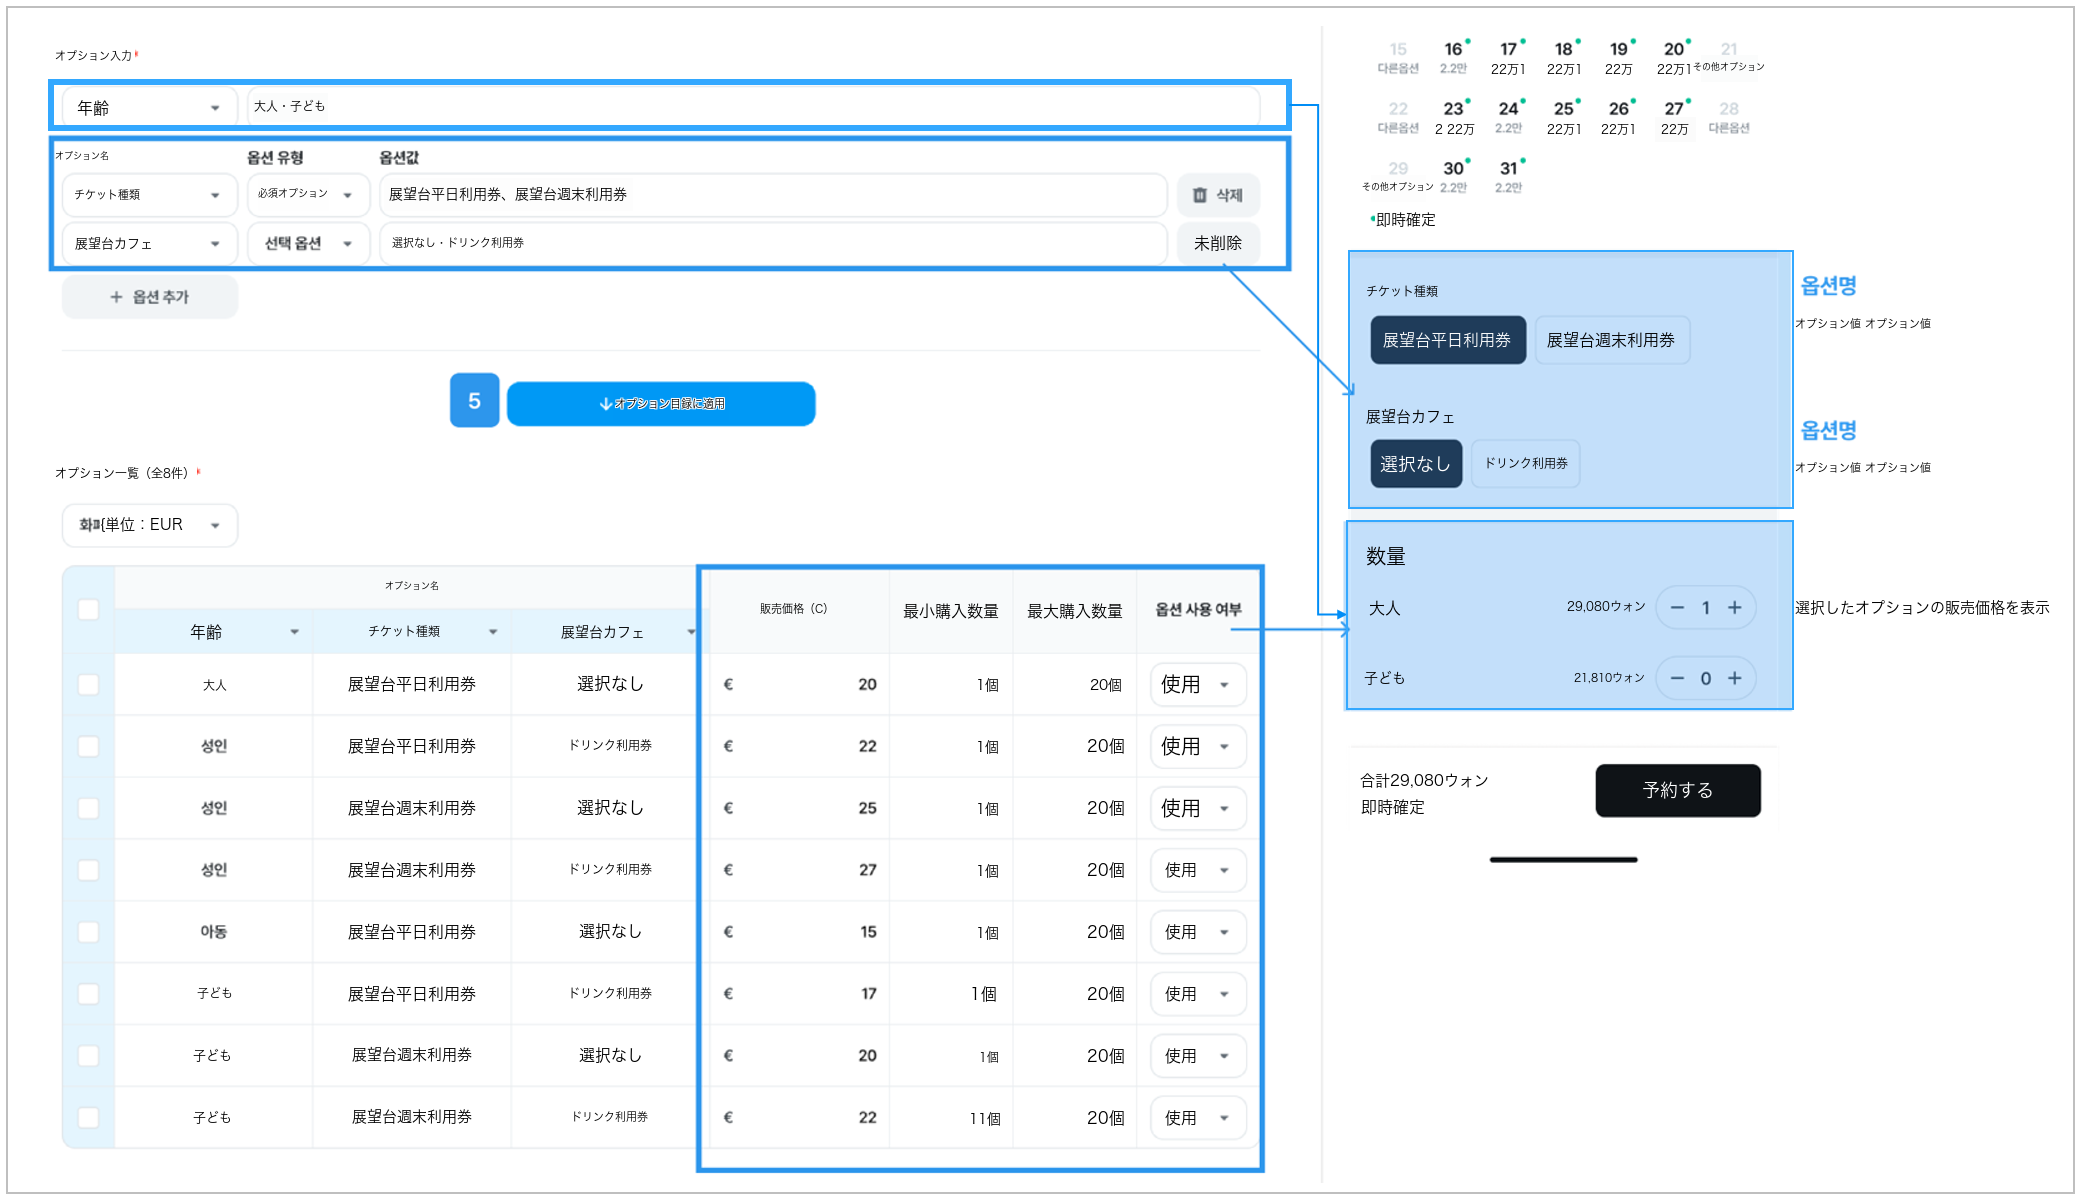Expand the チケット種類 column header filter
The width and height of the screenshot is (2080, 1200).
coord(493,632)
